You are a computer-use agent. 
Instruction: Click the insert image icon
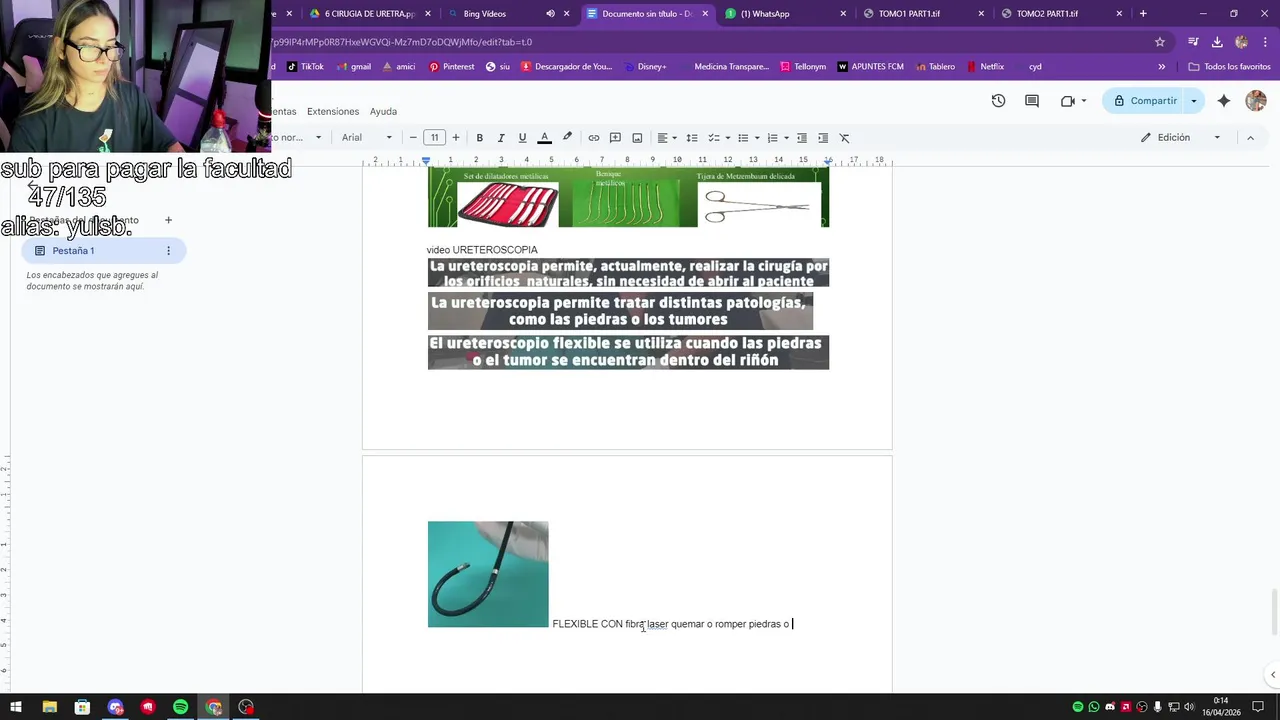pos(637,138)
